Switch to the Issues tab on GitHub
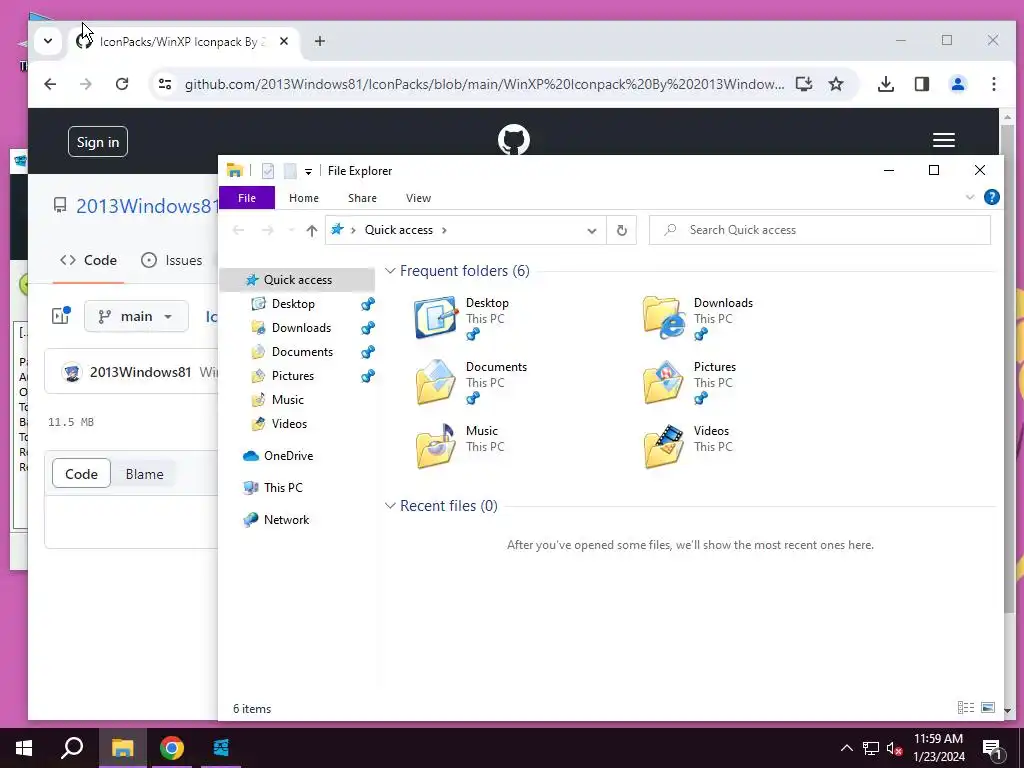 [x=172, y=260]
